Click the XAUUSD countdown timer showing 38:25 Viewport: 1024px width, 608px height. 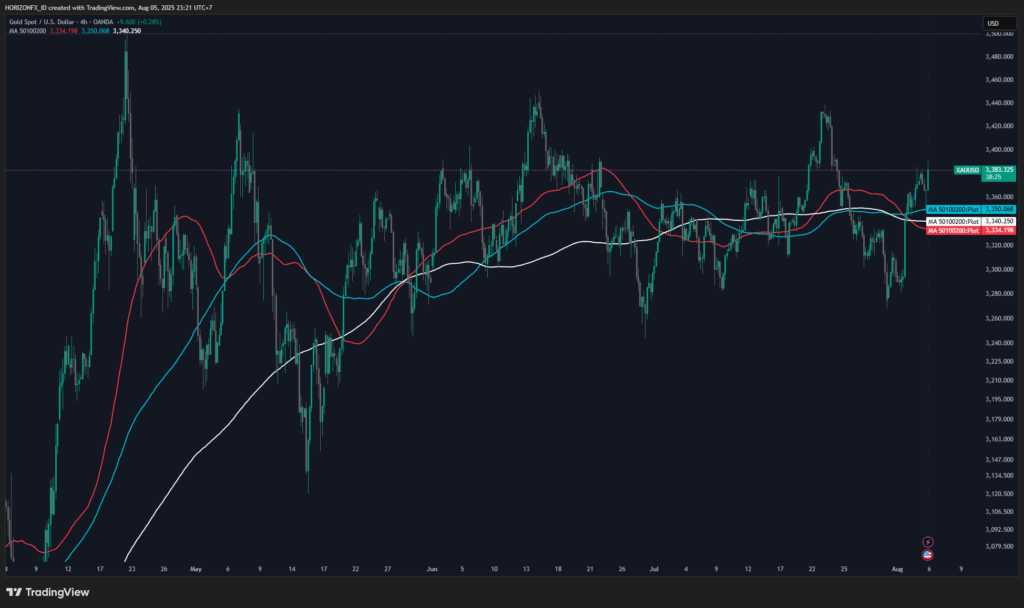[994, 177]
